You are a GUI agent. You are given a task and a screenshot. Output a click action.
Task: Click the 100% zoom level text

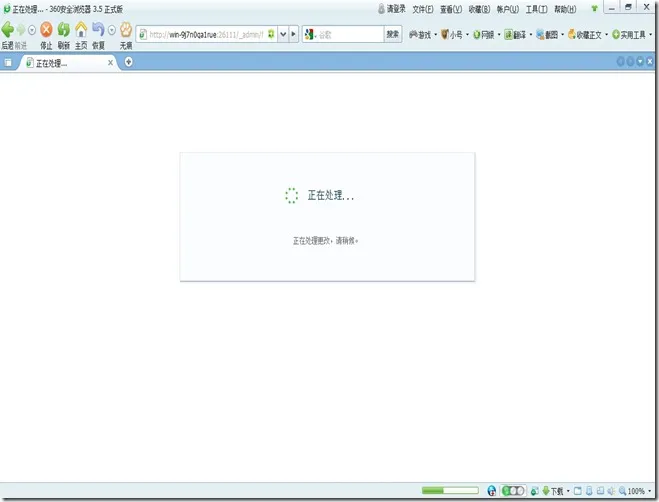coord(636,491)
